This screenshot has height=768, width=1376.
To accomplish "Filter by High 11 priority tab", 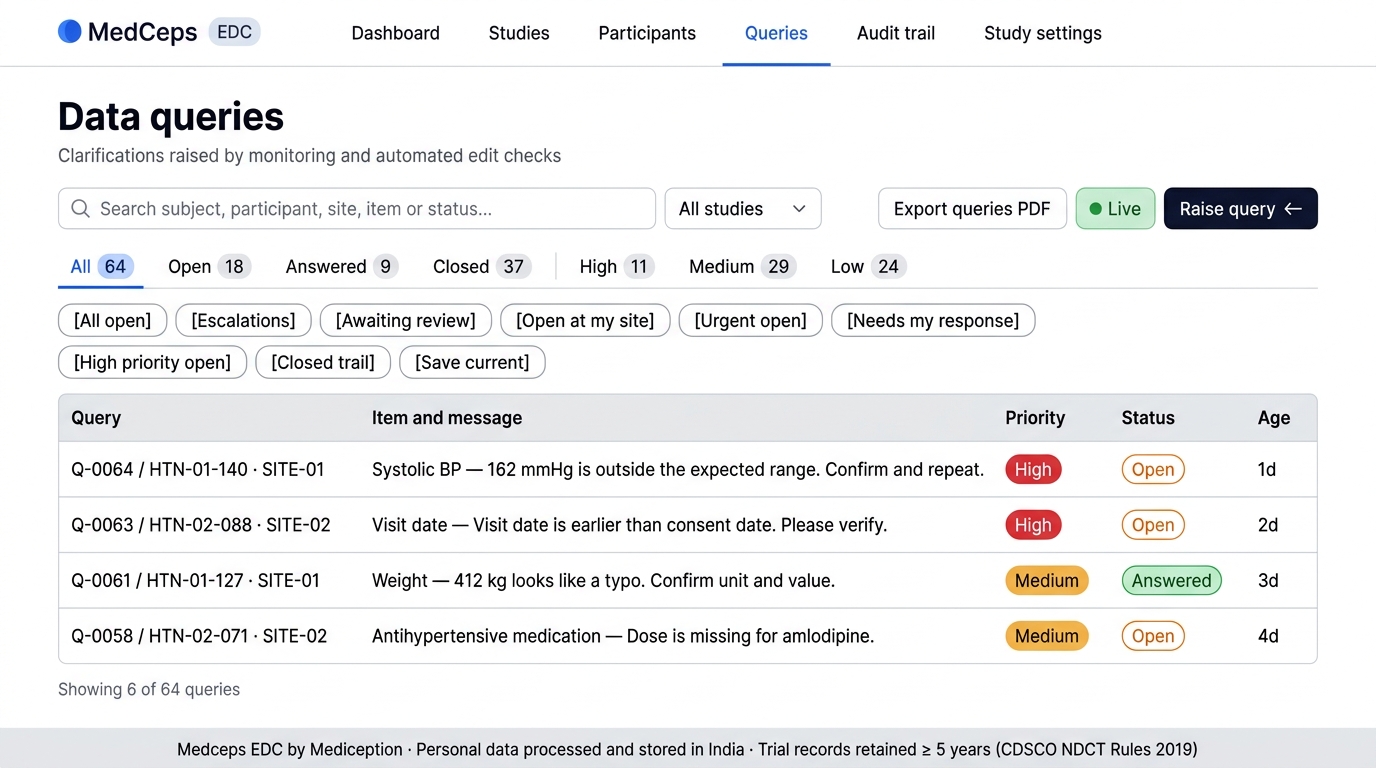I will (617, 267).
